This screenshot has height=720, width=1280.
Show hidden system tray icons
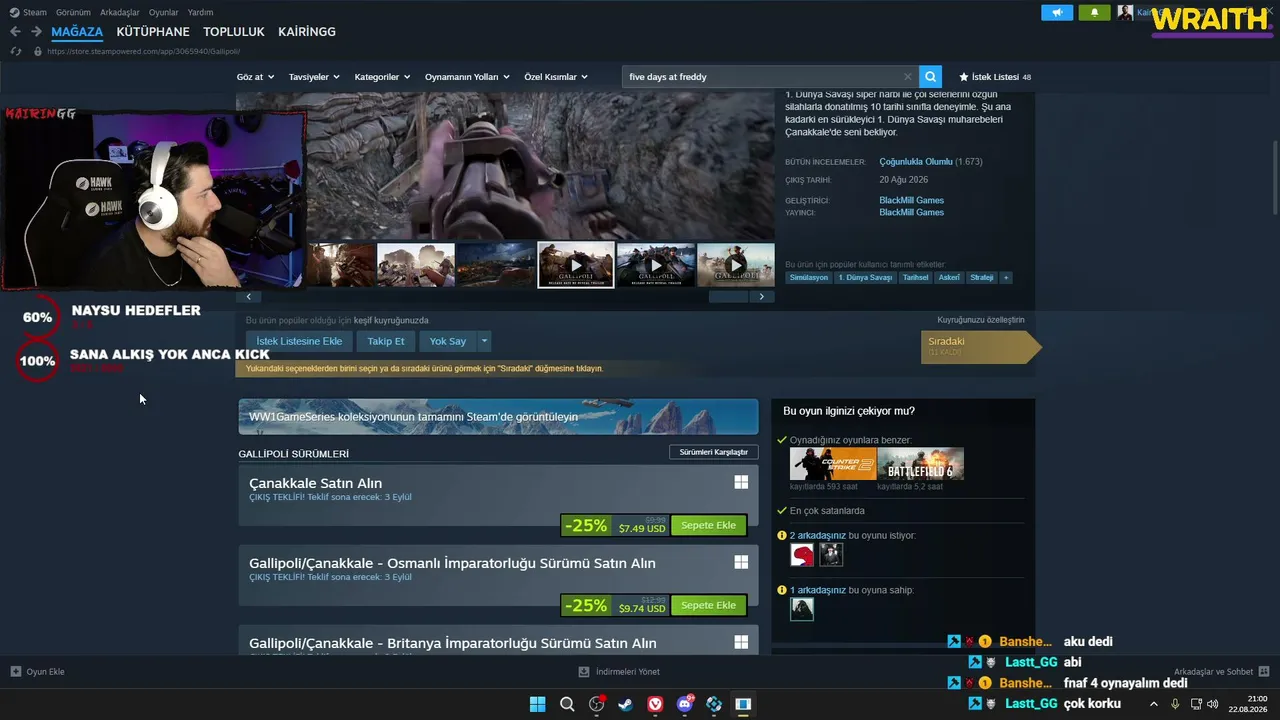1153,704
